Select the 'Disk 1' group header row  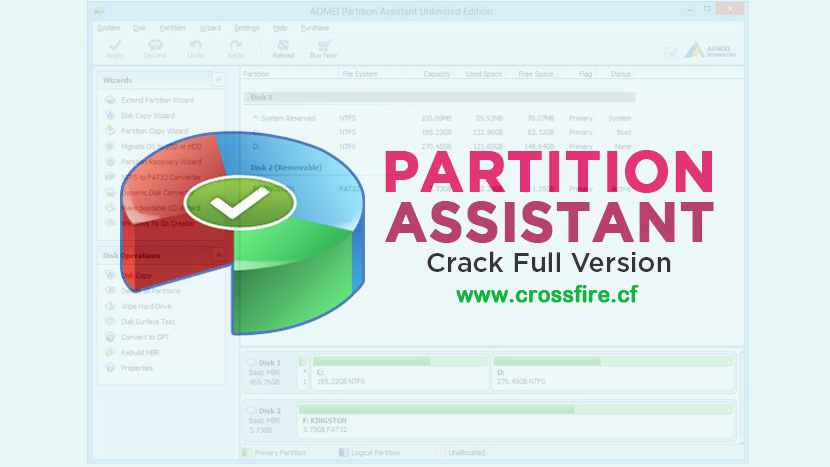coord(439,97)
